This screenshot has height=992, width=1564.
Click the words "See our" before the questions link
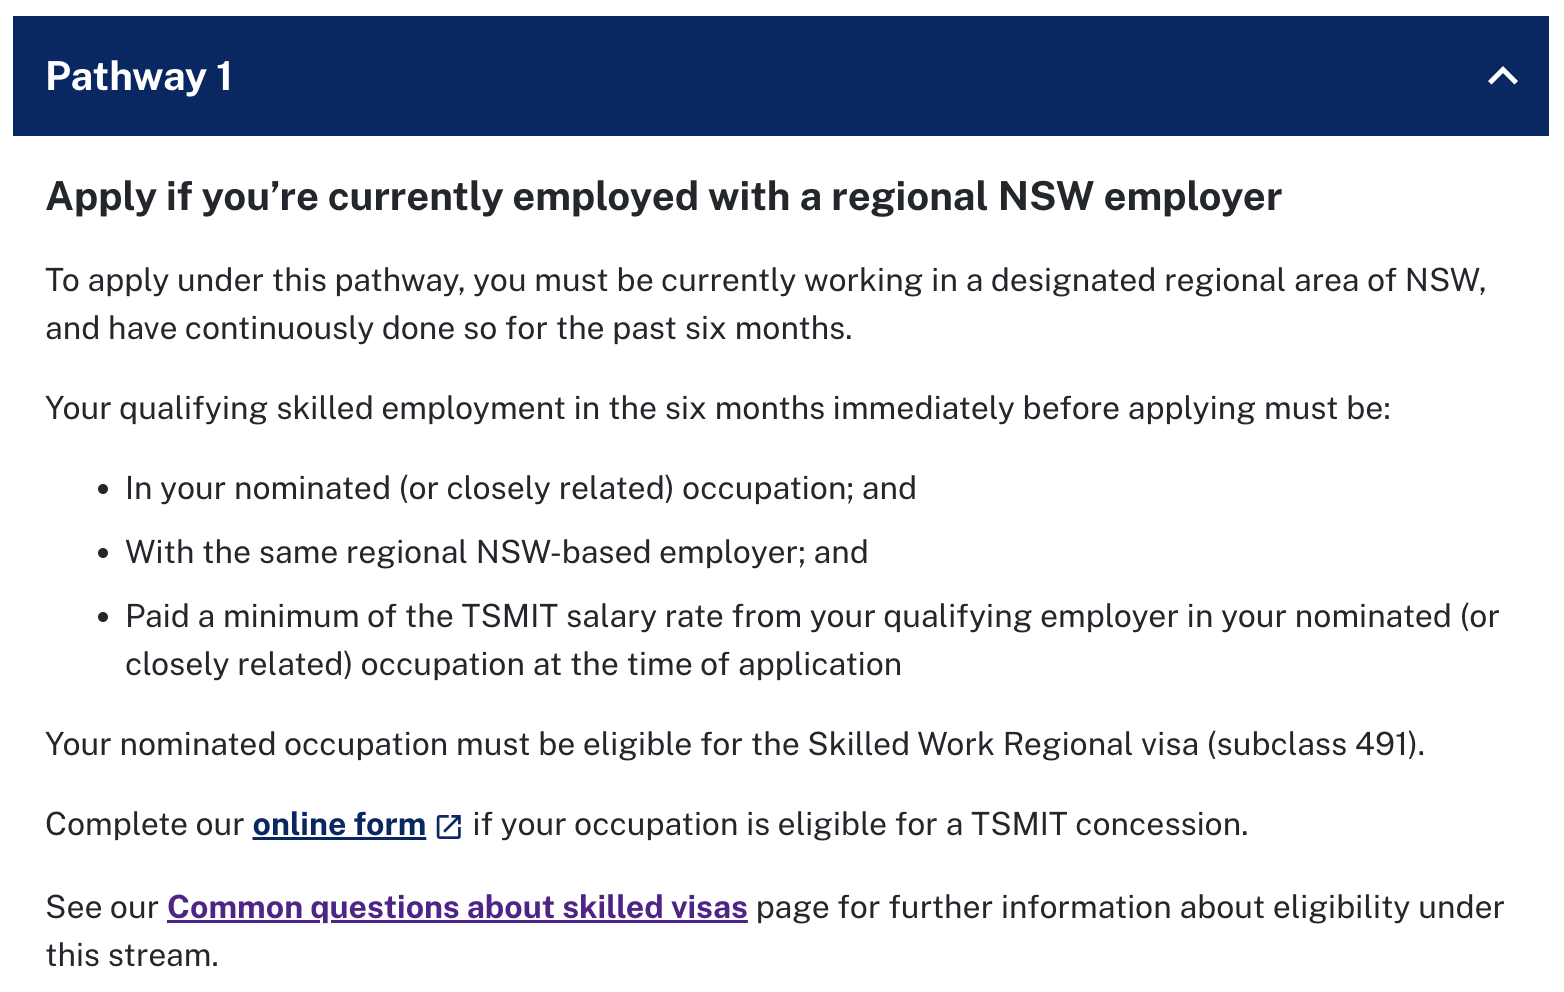click(x=101, y=907)
